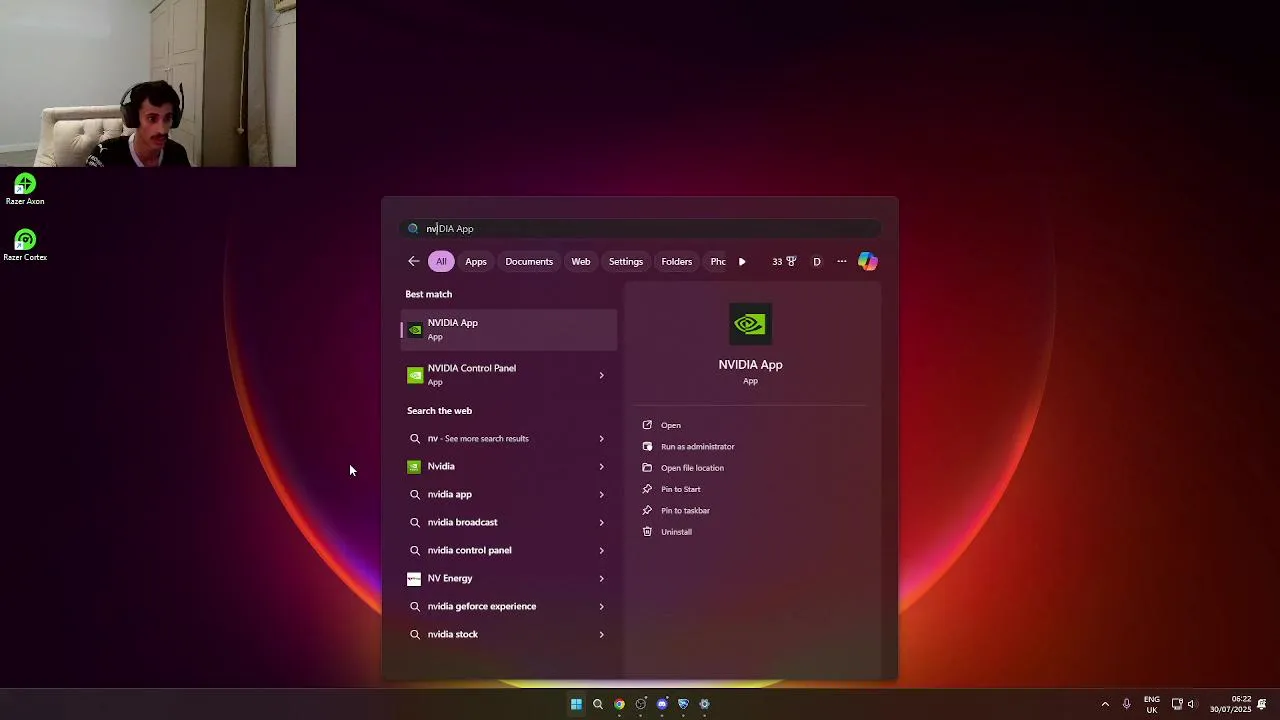The height and width of the screenshot is (720, 1280).
Task: Expand Nvidia web result arrow
Action: point(601,466)
